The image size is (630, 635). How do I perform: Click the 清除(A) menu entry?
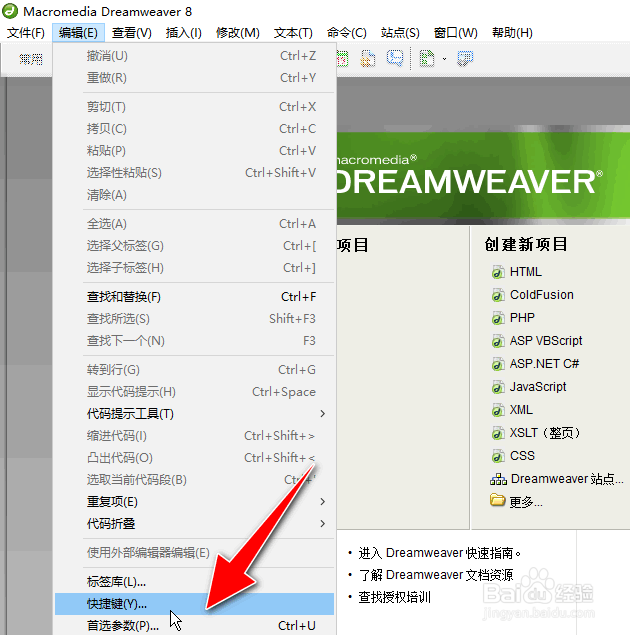click(x=194, y=195)
